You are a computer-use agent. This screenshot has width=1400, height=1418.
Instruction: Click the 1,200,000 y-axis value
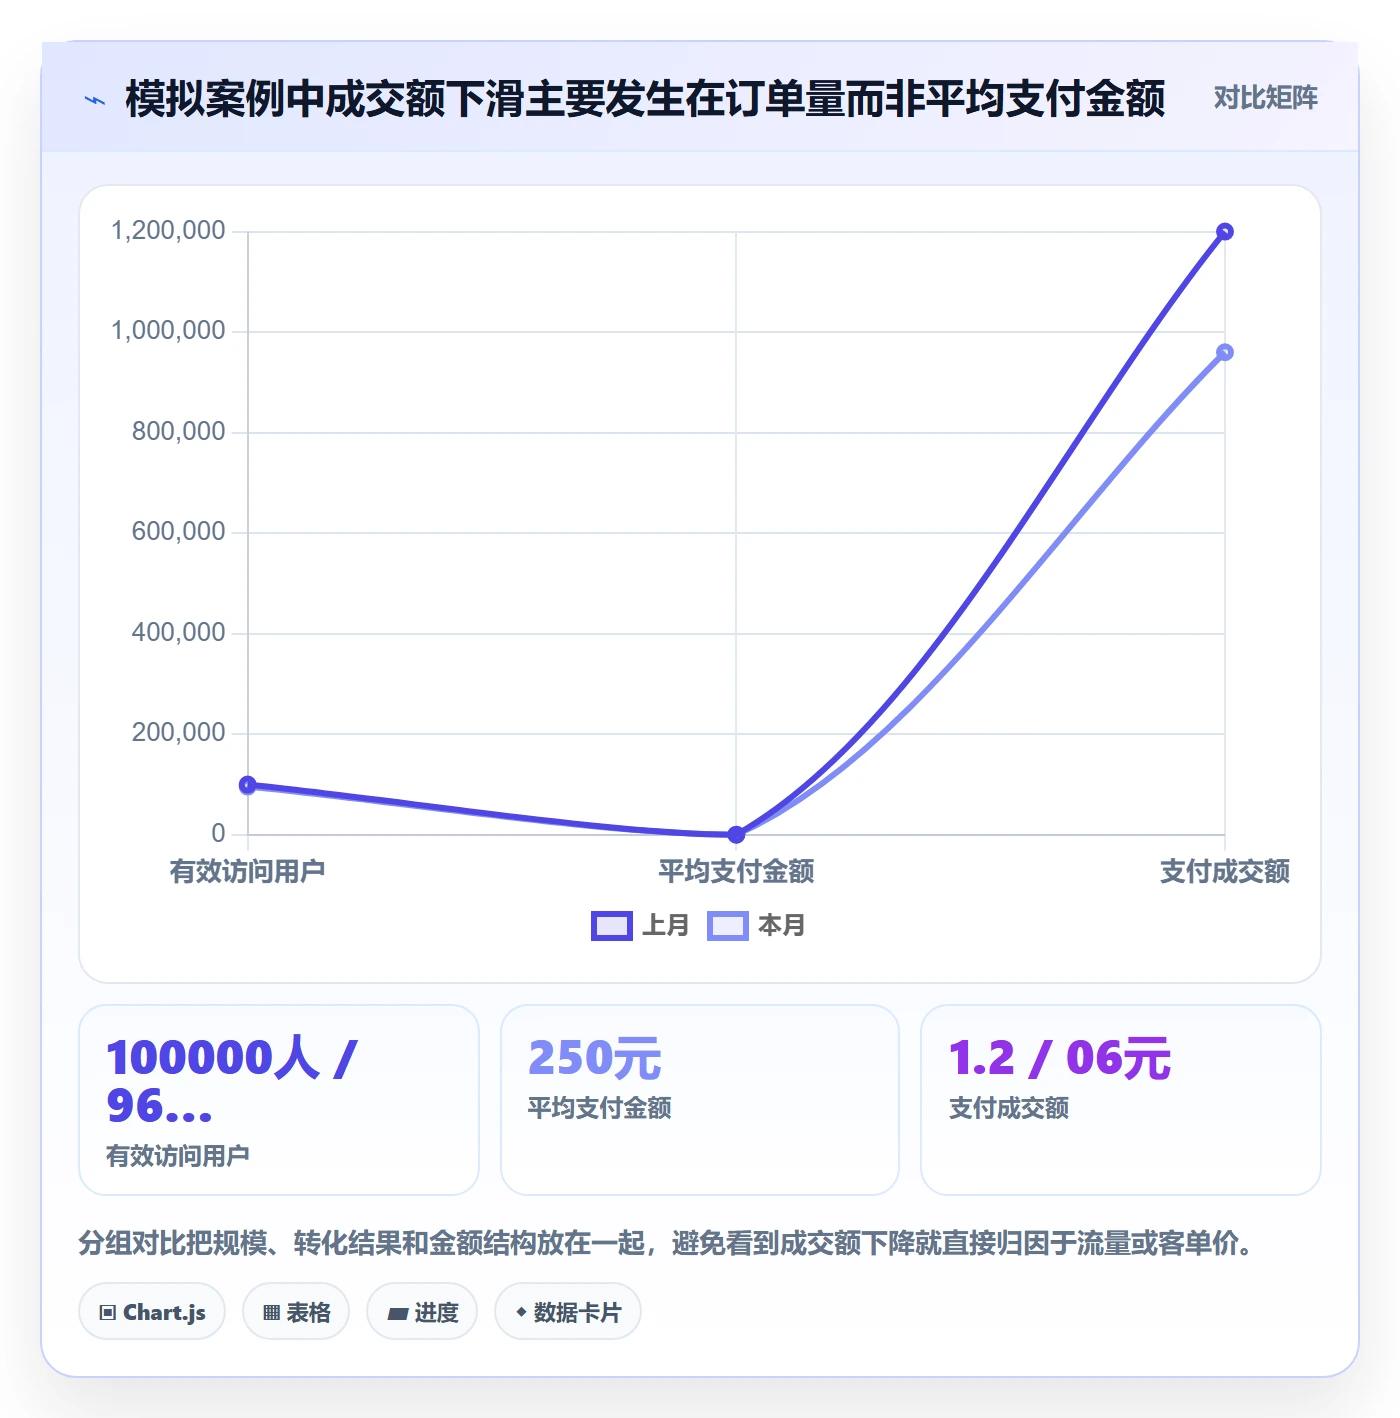point(168,231)
